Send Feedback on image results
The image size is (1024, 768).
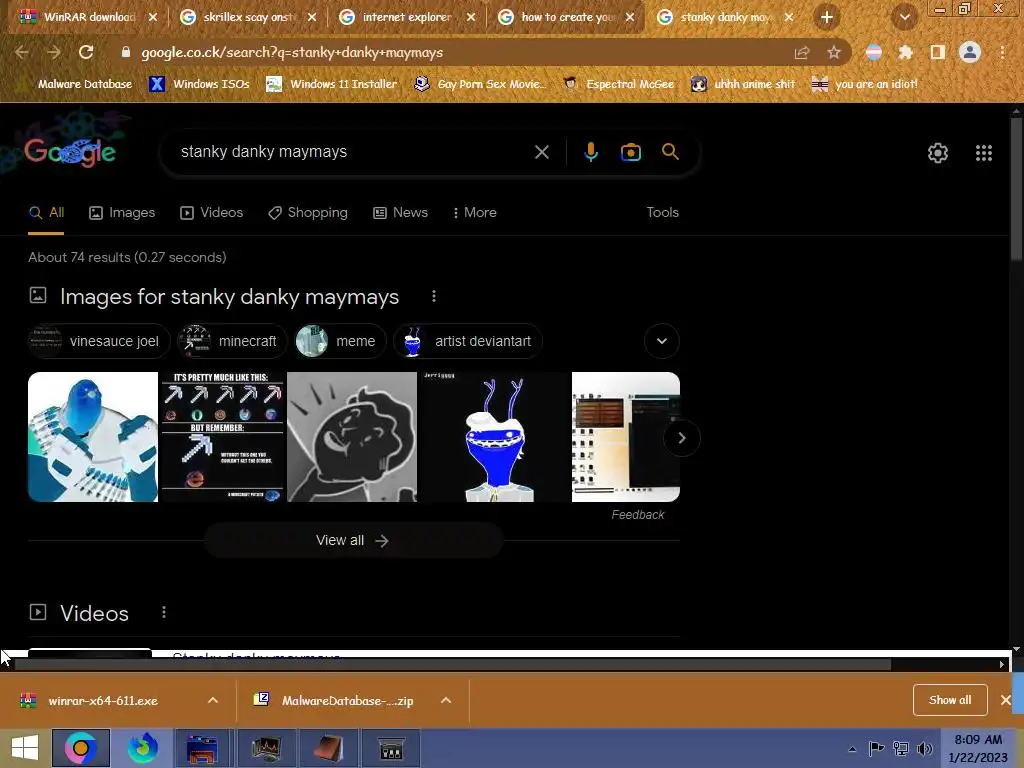tap(637, 515)
